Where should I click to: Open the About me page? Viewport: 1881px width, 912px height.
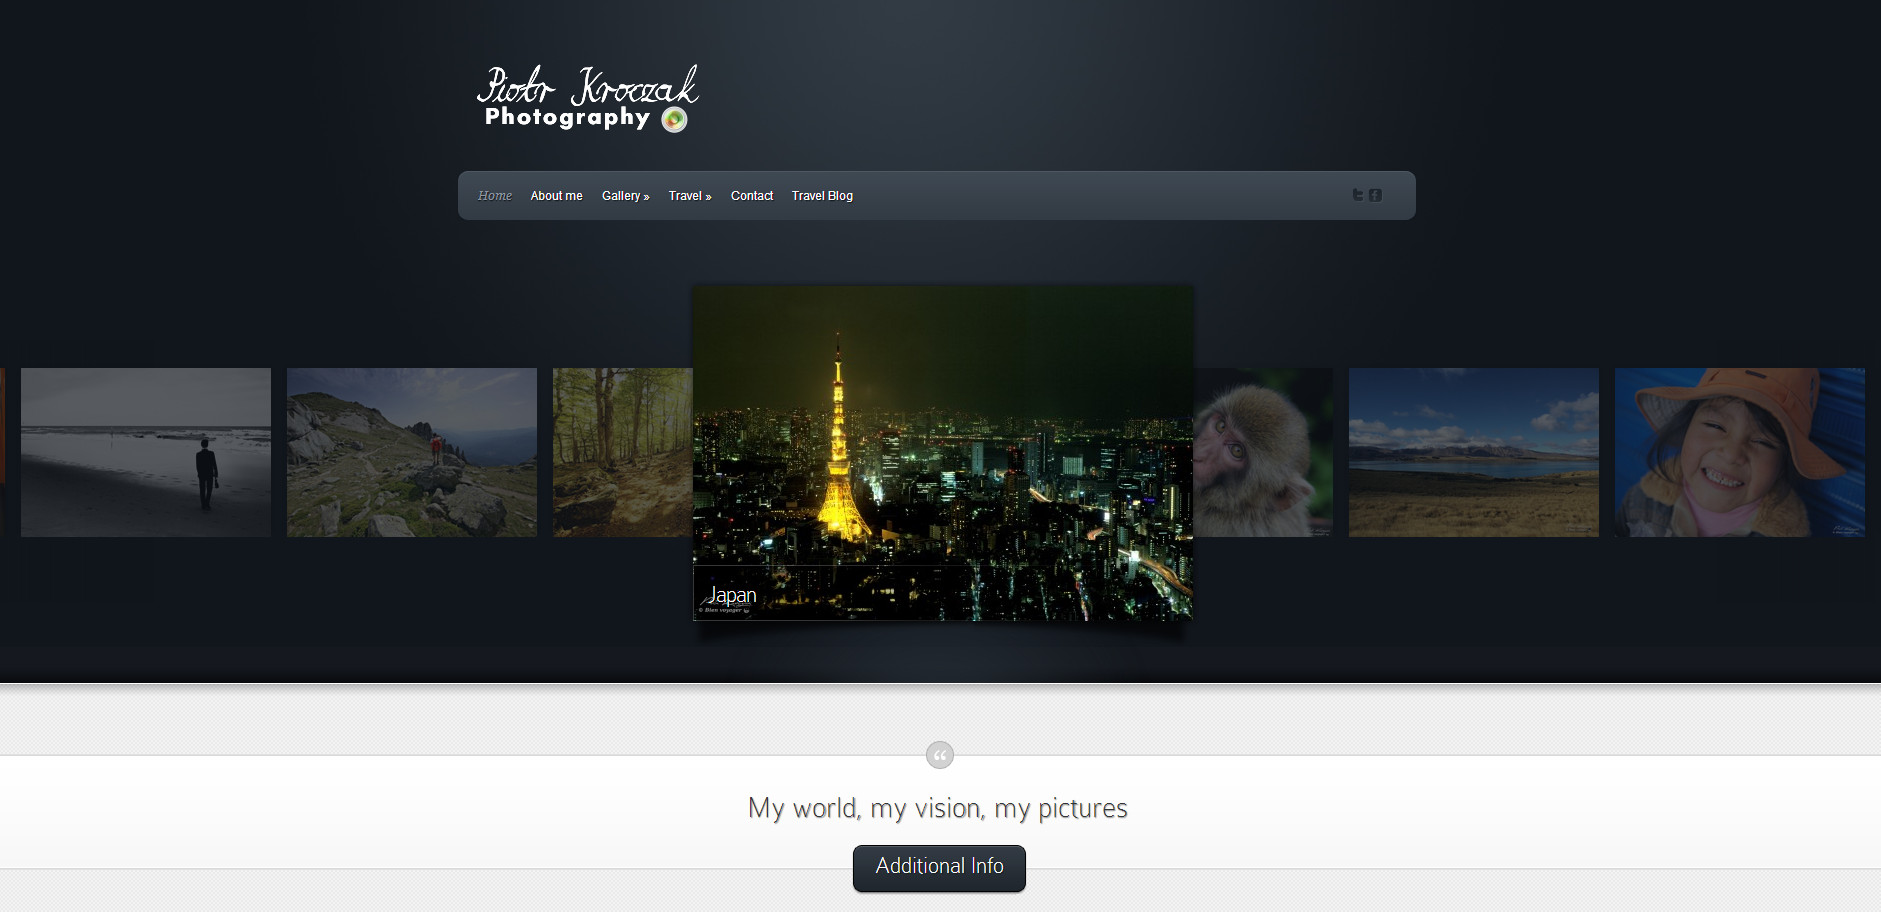tap(556, 196)
